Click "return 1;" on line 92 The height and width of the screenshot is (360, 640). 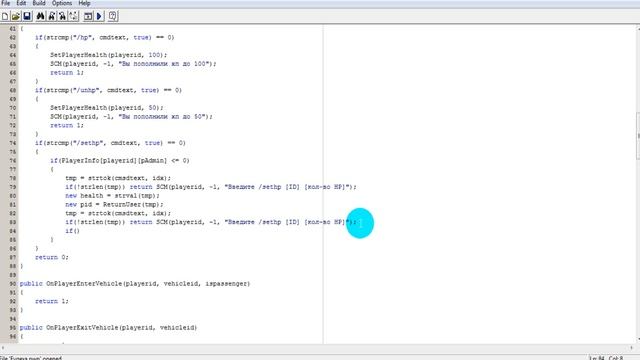pos(52,301)
